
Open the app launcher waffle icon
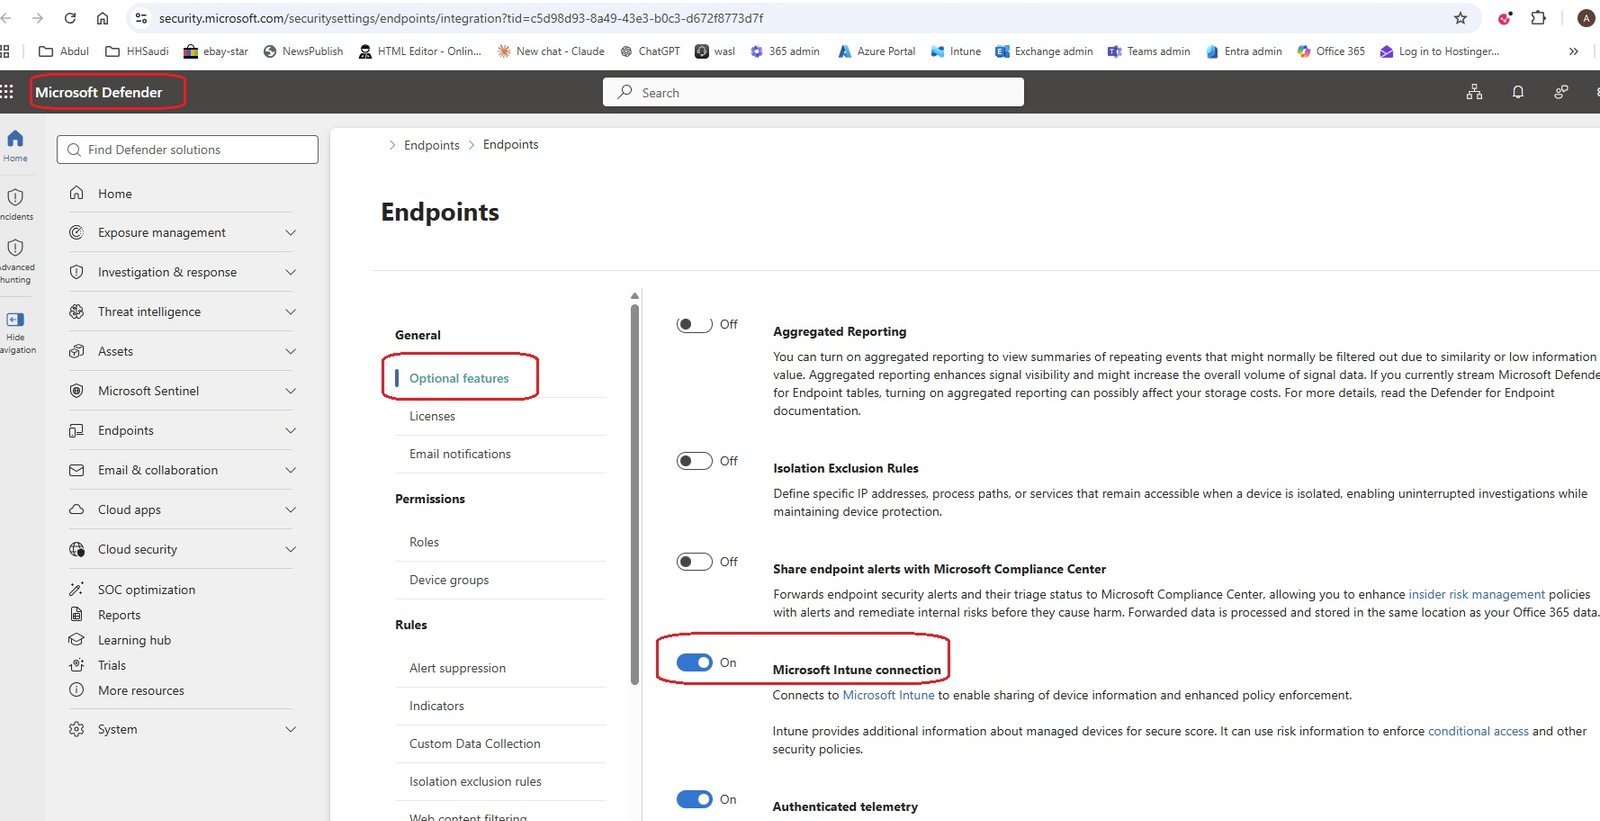[x=7, y=92]
